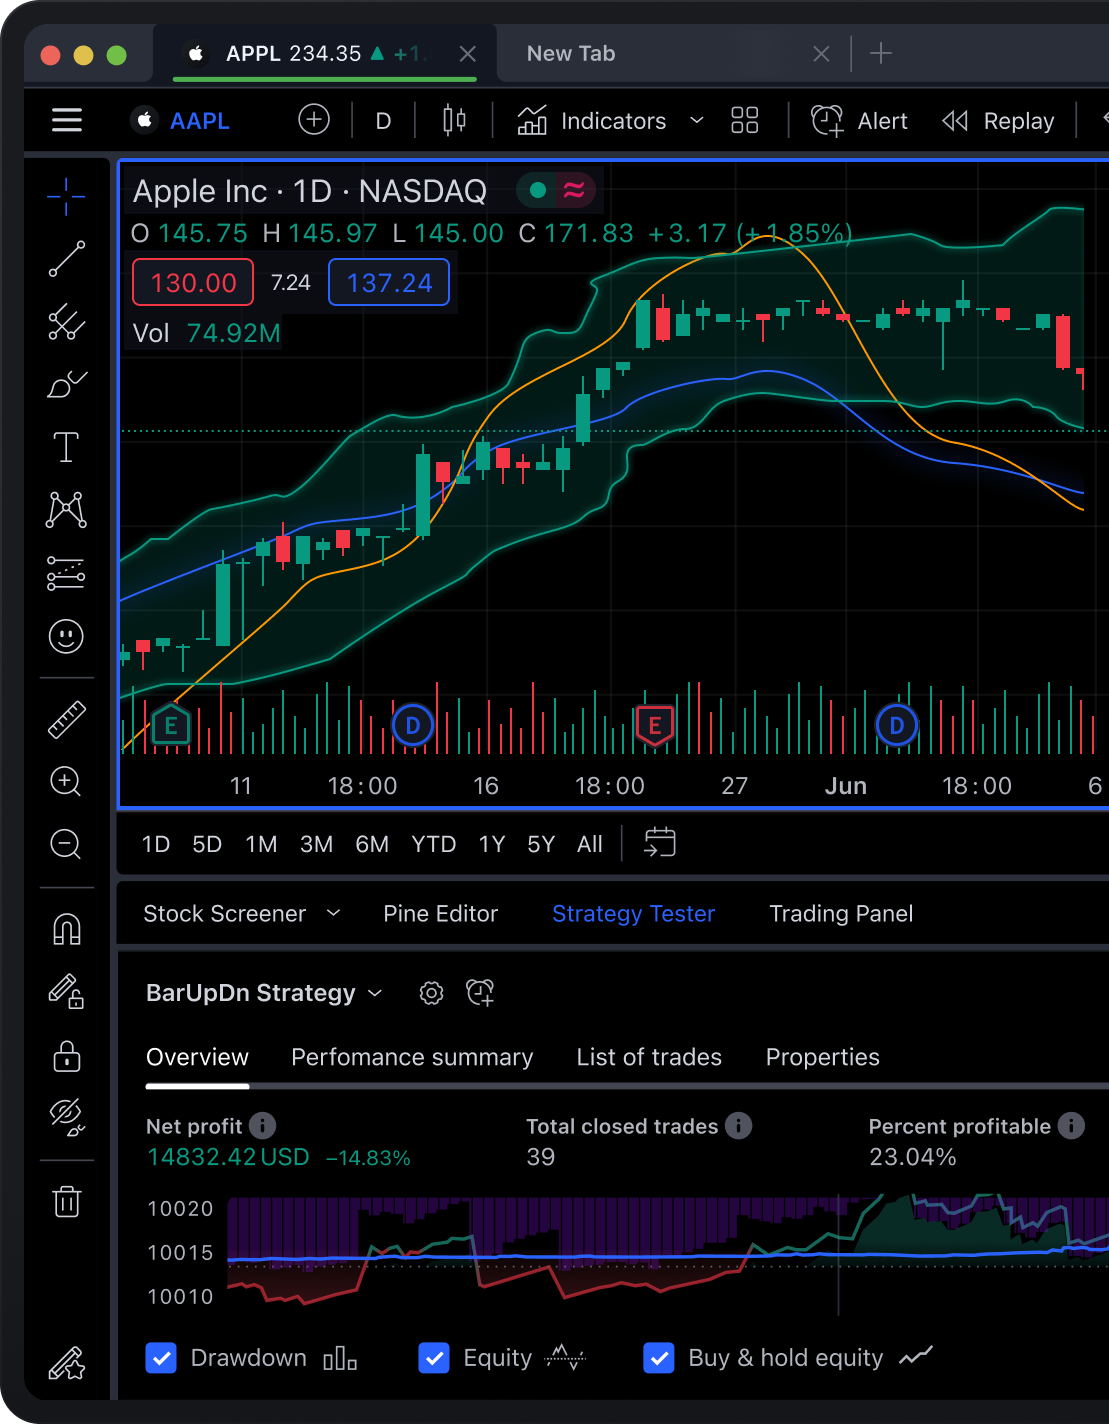This screenshot has height=1424, width=1109.
Task: Click the Alert button
Action: 859,121
